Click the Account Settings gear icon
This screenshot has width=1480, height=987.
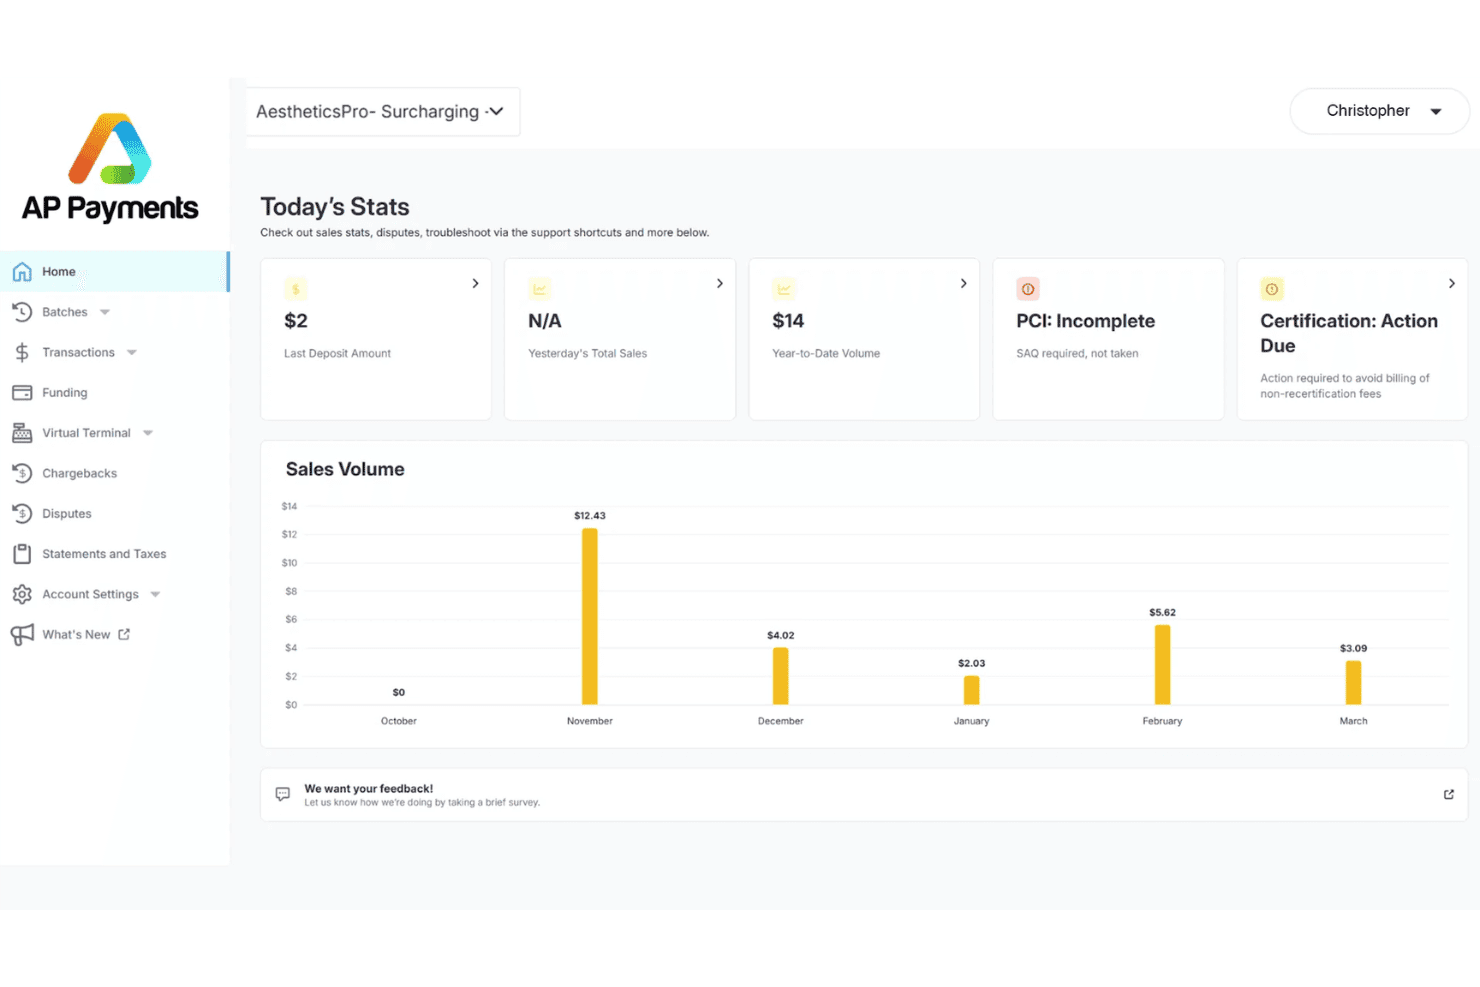tap(22, 594)
